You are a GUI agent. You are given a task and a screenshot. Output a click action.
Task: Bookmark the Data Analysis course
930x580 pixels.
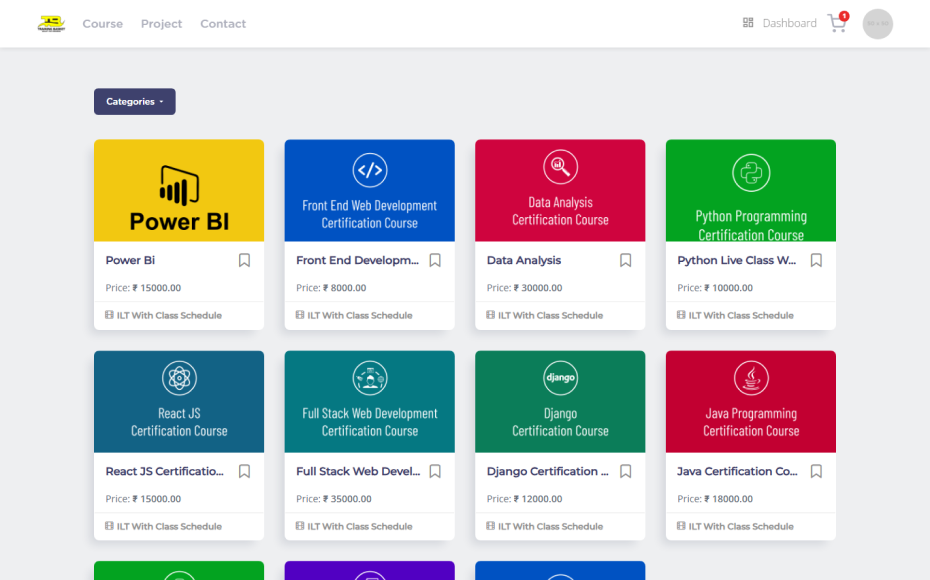[626, 260]
